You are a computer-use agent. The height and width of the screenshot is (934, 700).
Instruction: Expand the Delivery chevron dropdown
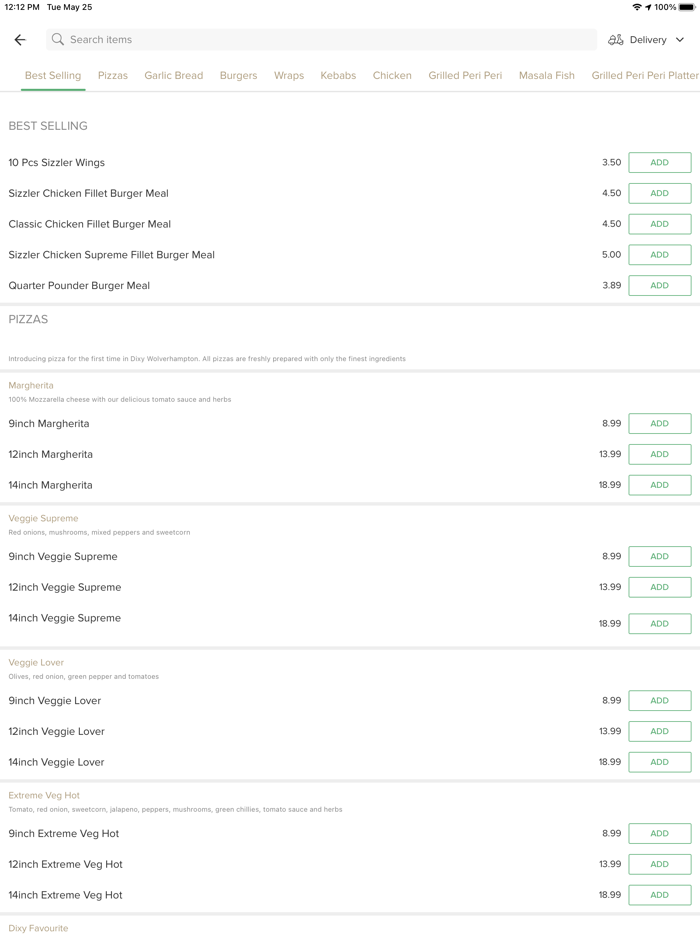680,40
